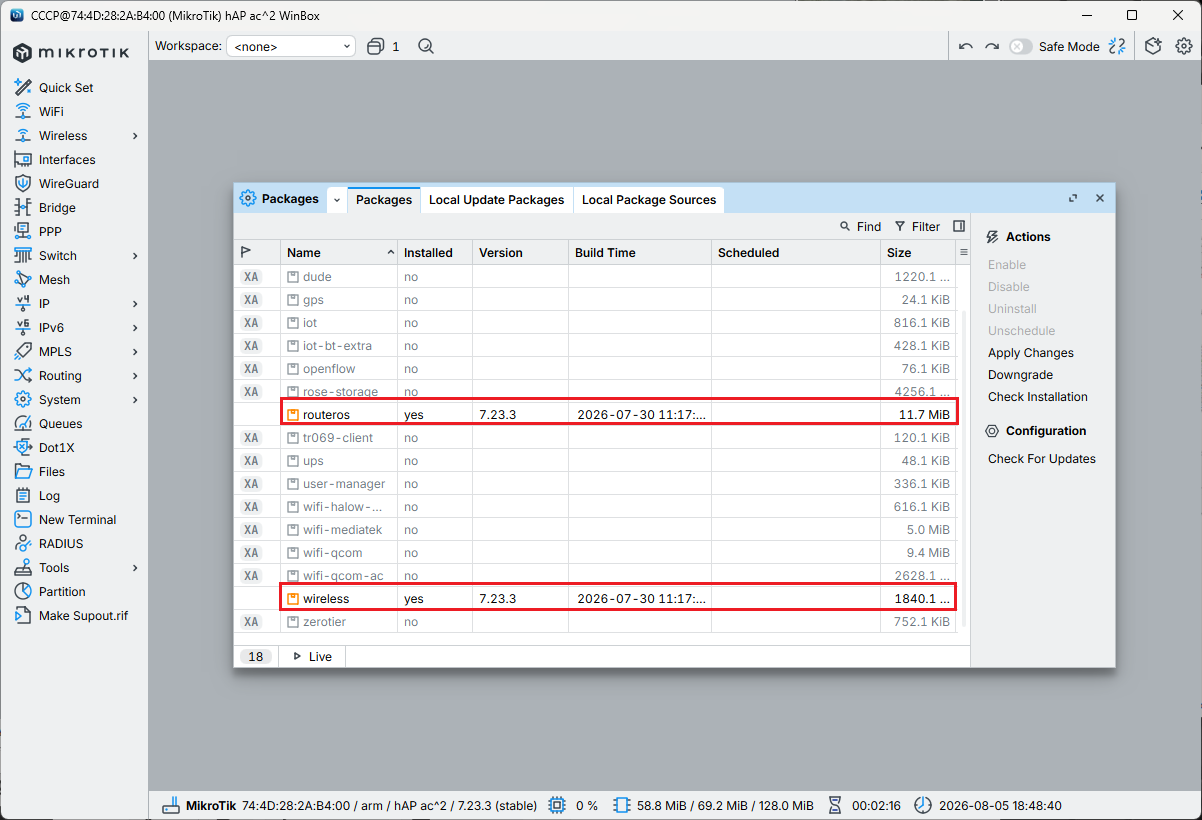Switch to the Packages tab
The image size is (1202, 820).
click(x=384, y=199)
